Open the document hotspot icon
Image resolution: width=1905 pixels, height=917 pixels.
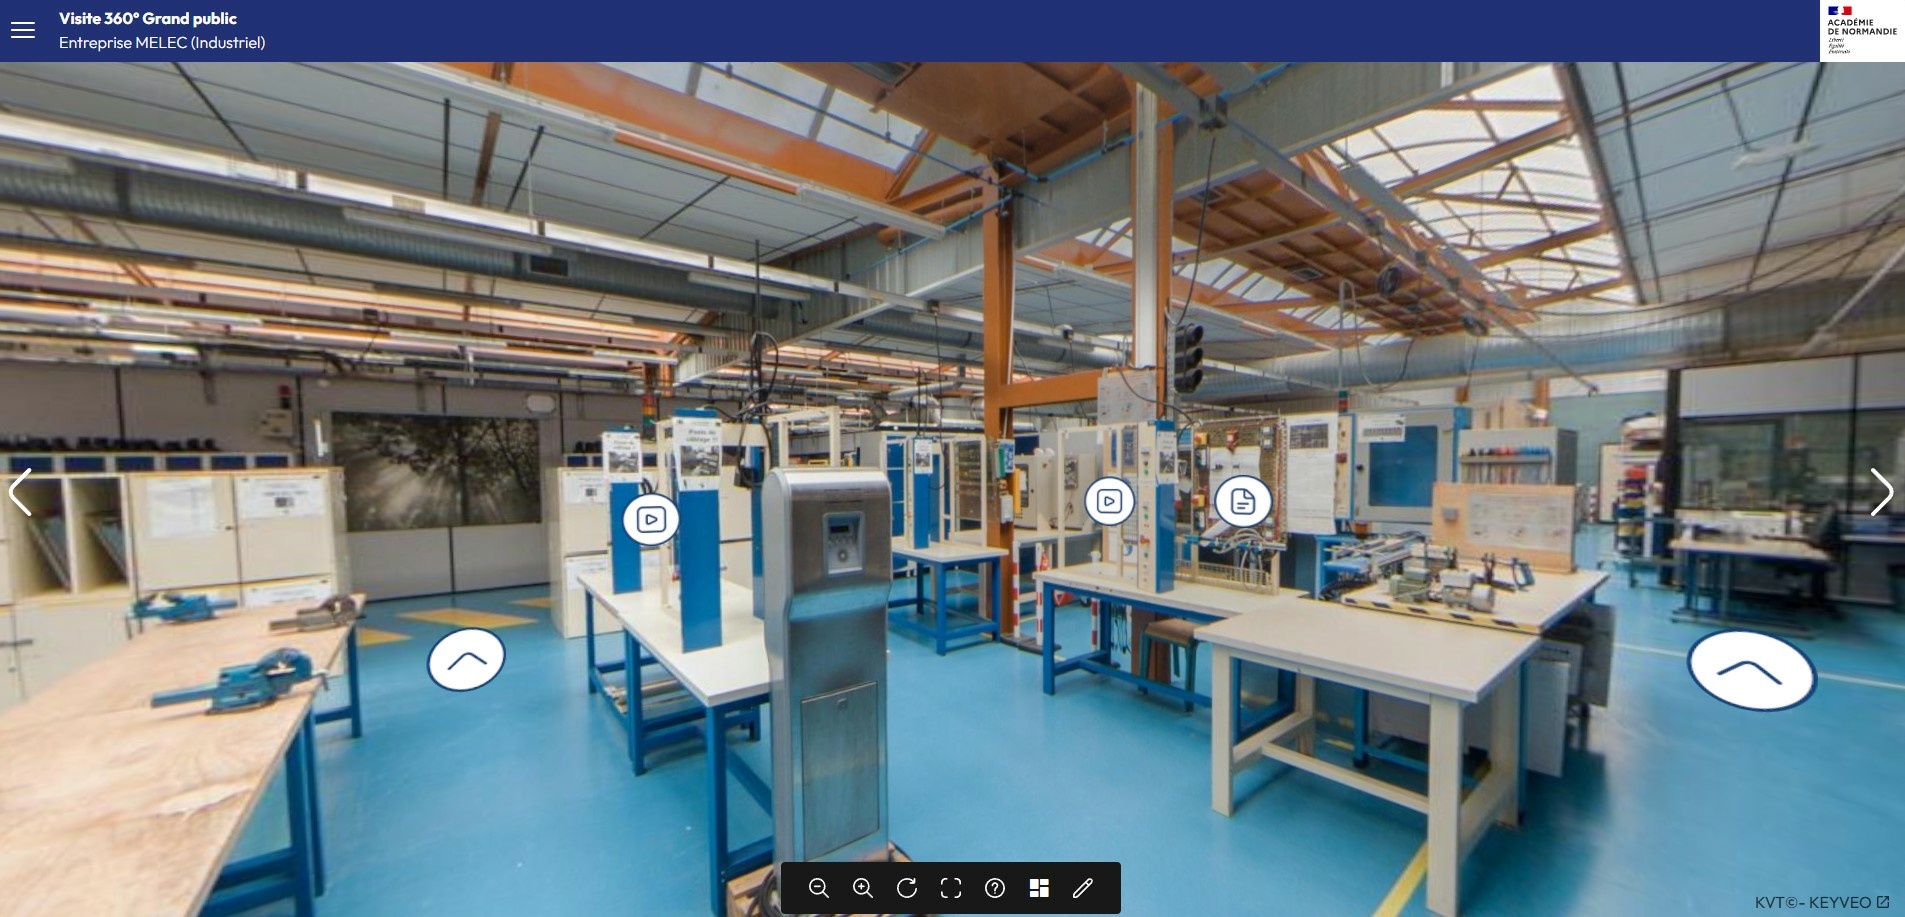click(x=1243, y=501)
